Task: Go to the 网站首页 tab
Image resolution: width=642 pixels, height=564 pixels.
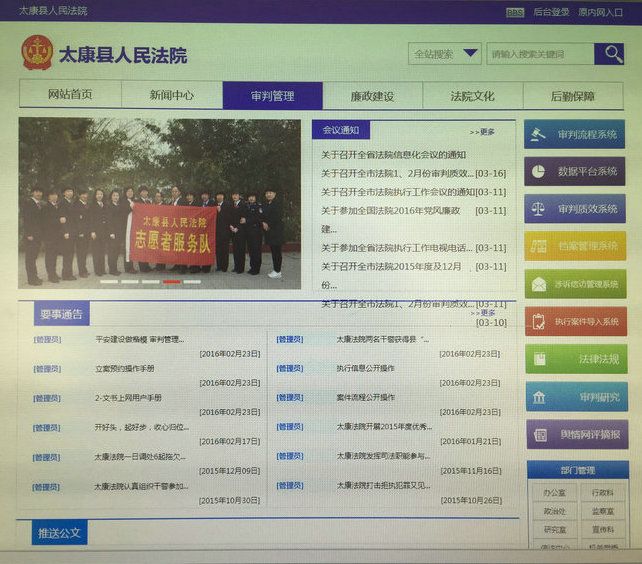Action: click(70, 94)
